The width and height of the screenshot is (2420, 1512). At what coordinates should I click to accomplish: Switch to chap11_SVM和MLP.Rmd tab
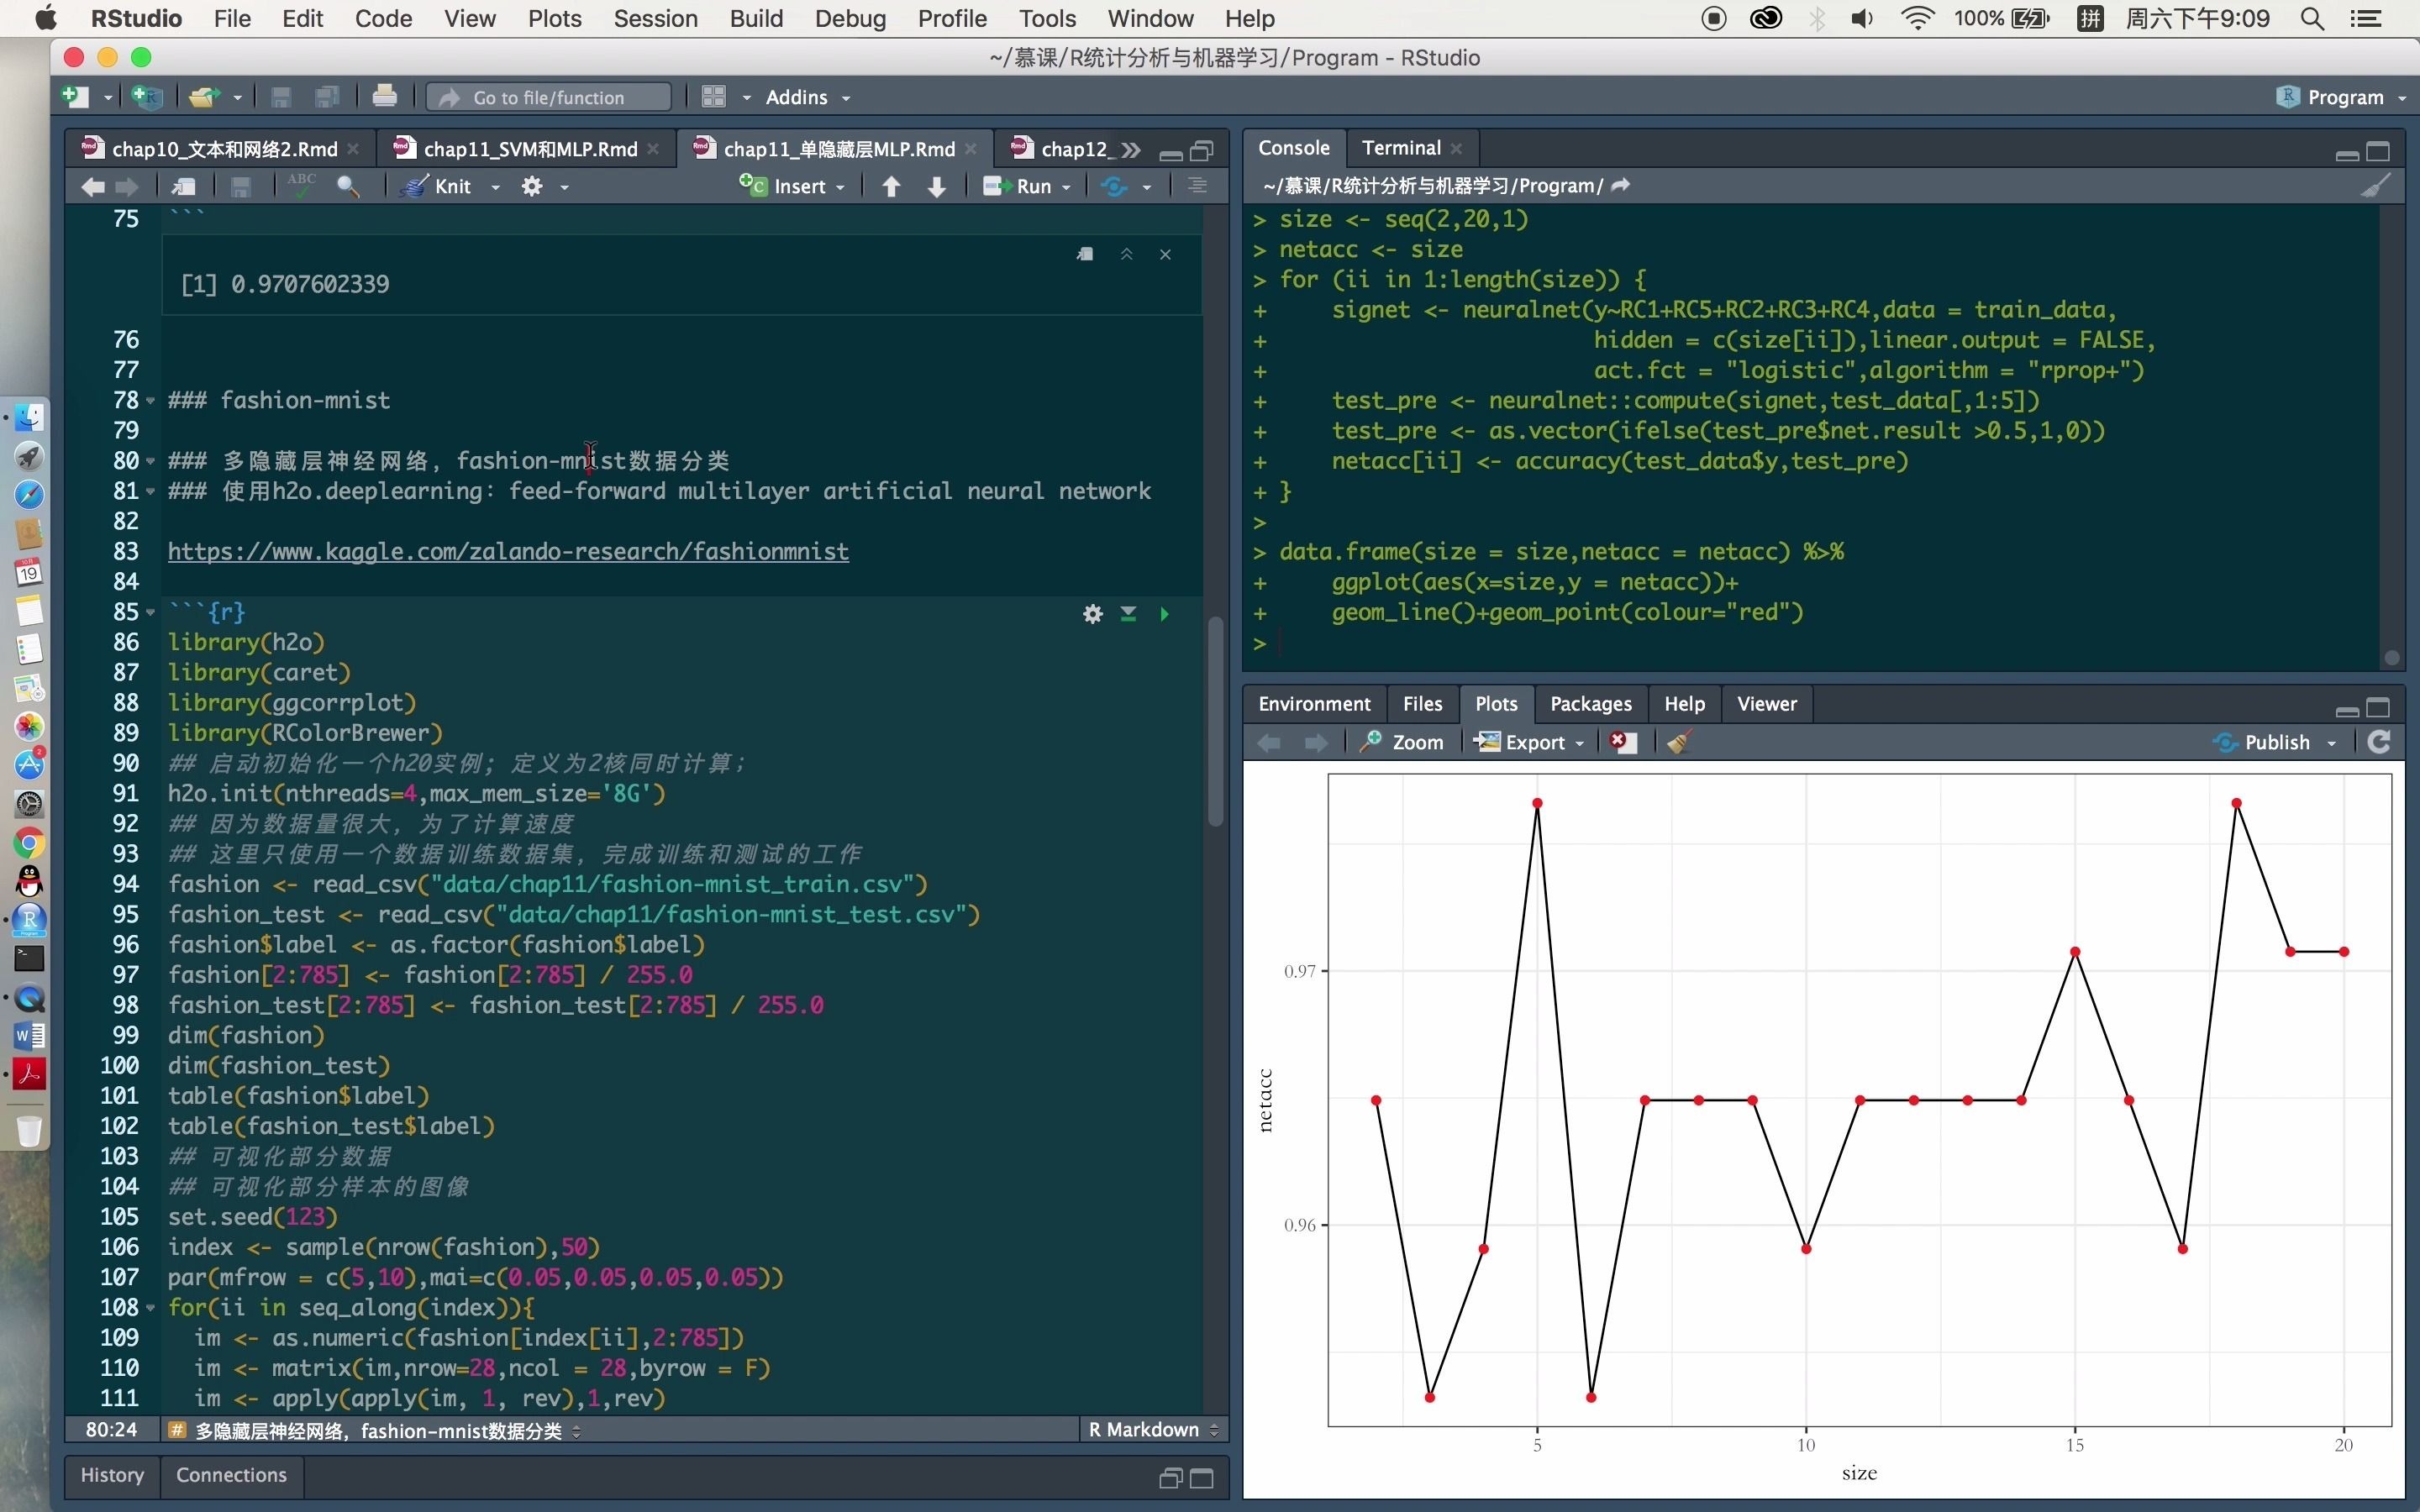(x=530, y=149)
